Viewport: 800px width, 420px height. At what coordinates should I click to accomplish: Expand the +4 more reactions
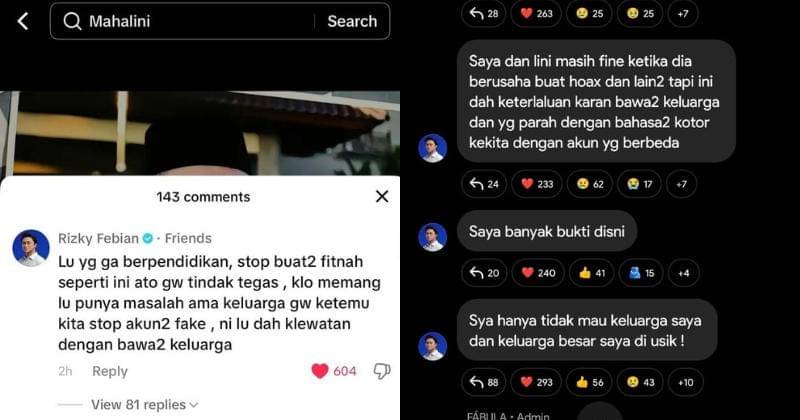point(684,273)
